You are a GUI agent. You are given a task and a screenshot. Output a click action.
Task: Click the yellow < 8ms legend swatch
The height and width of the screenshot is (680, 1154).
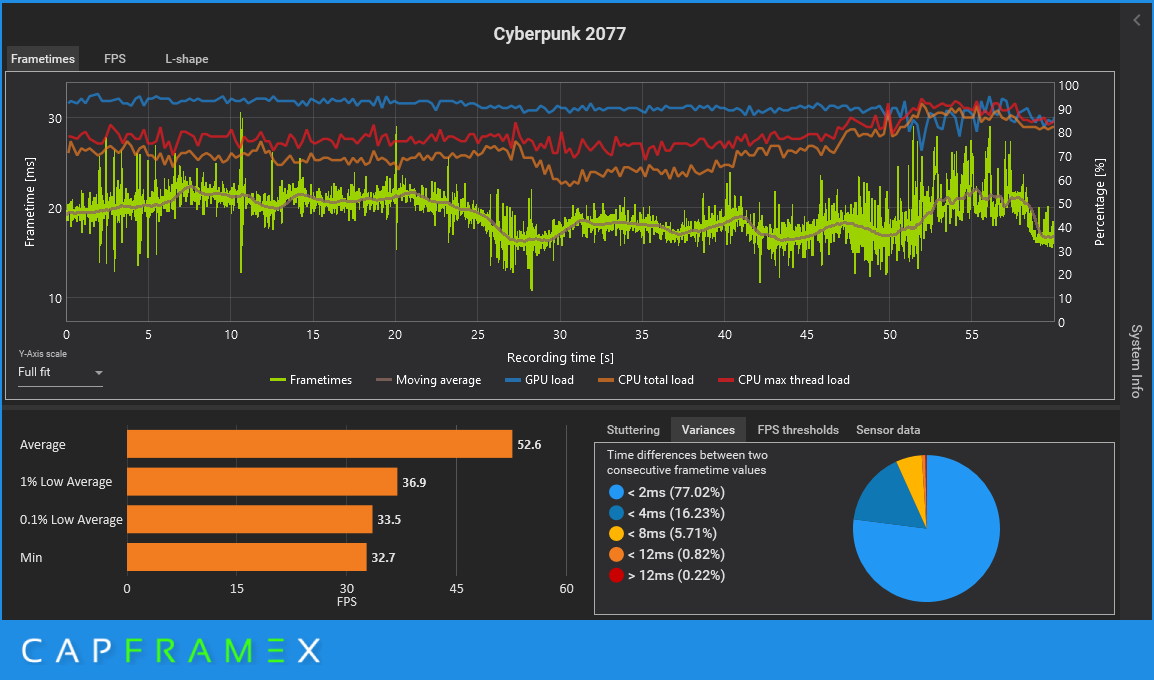(616, 534)
